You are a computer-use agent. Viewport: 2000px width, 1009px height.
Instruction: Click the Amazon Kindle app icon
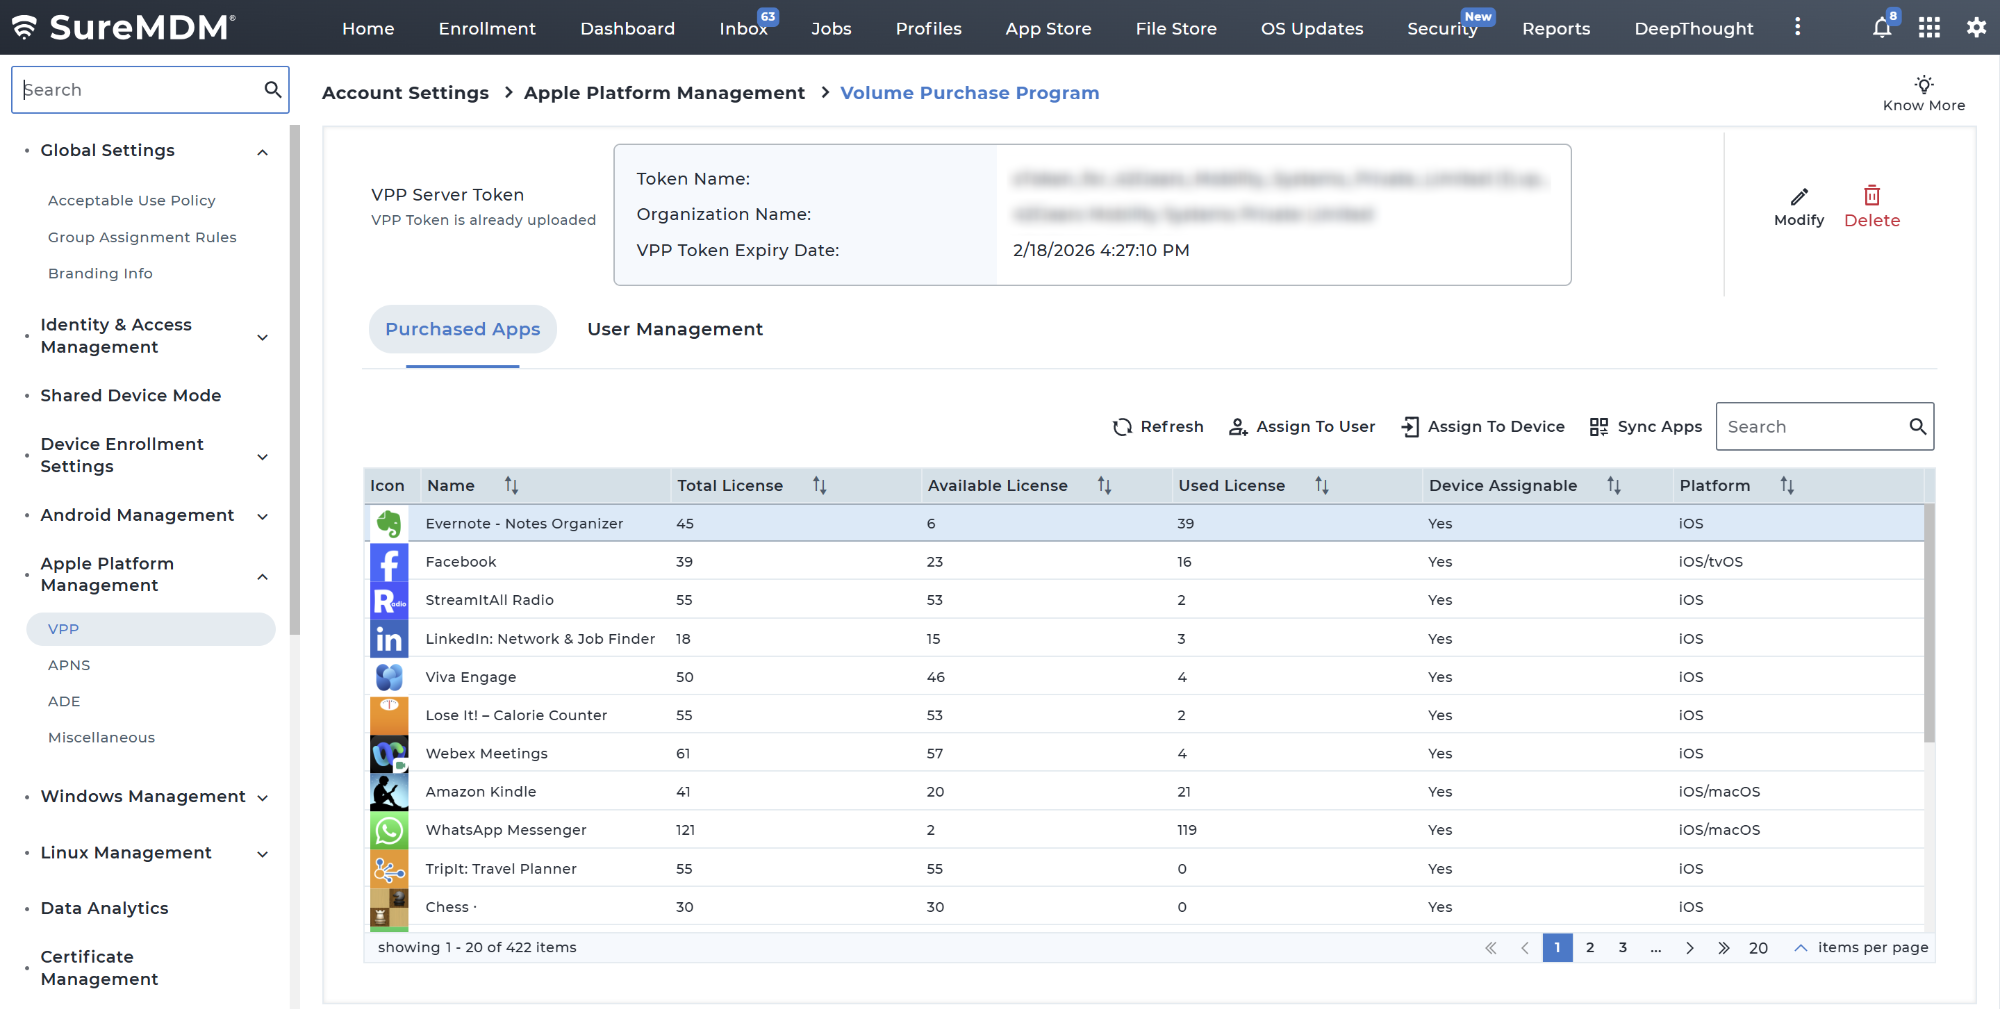click(x=389, y=792)
